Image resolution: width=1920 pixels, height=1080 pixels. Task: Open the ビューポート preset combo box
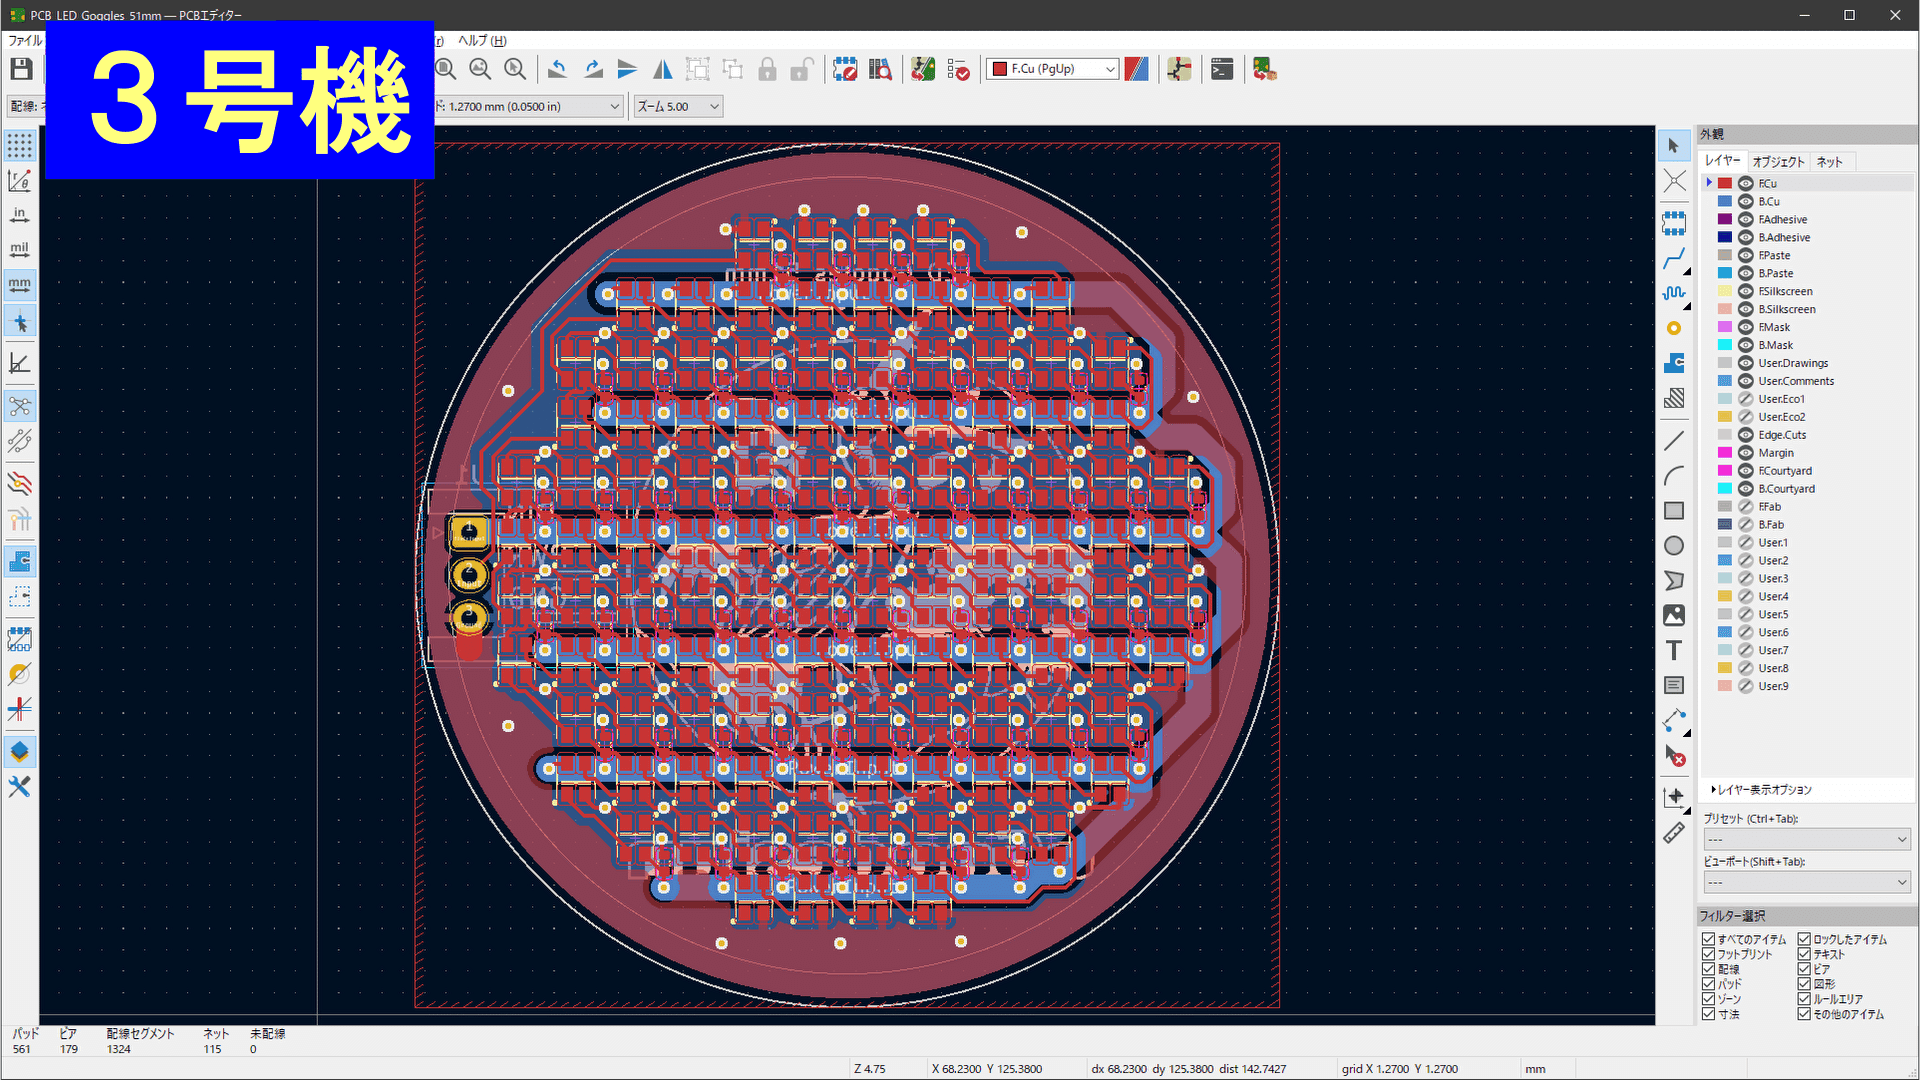[1806, 882]
